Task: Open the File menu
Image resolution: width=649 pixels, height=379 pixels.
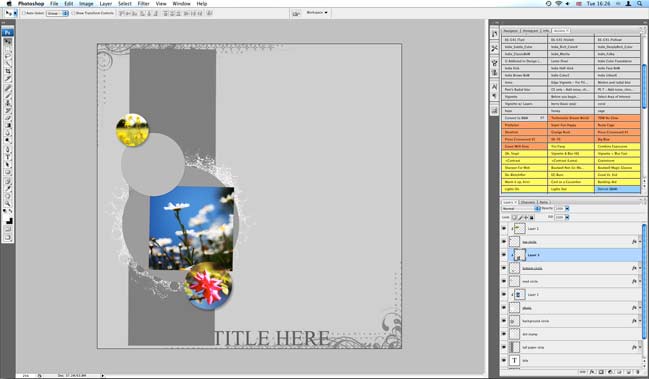Action: tap(54, 4)
